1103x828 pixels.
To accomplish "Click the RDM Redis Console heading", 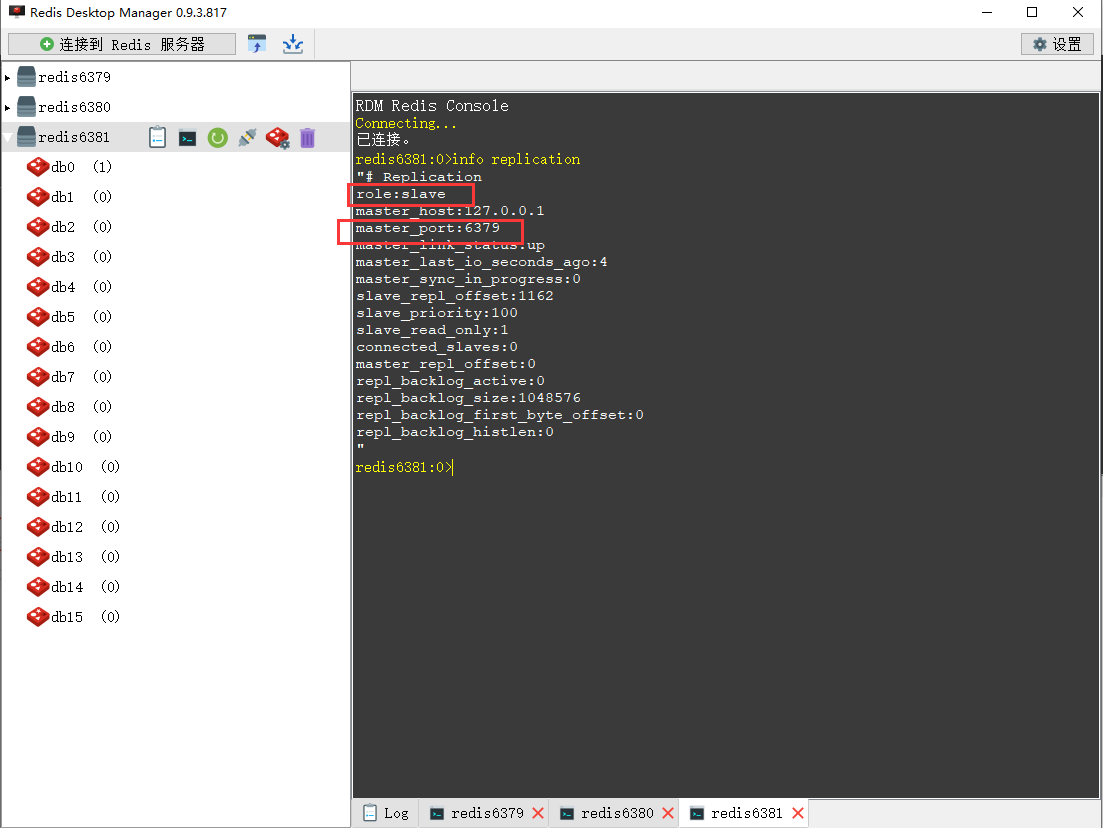I will tap(432, 106).
